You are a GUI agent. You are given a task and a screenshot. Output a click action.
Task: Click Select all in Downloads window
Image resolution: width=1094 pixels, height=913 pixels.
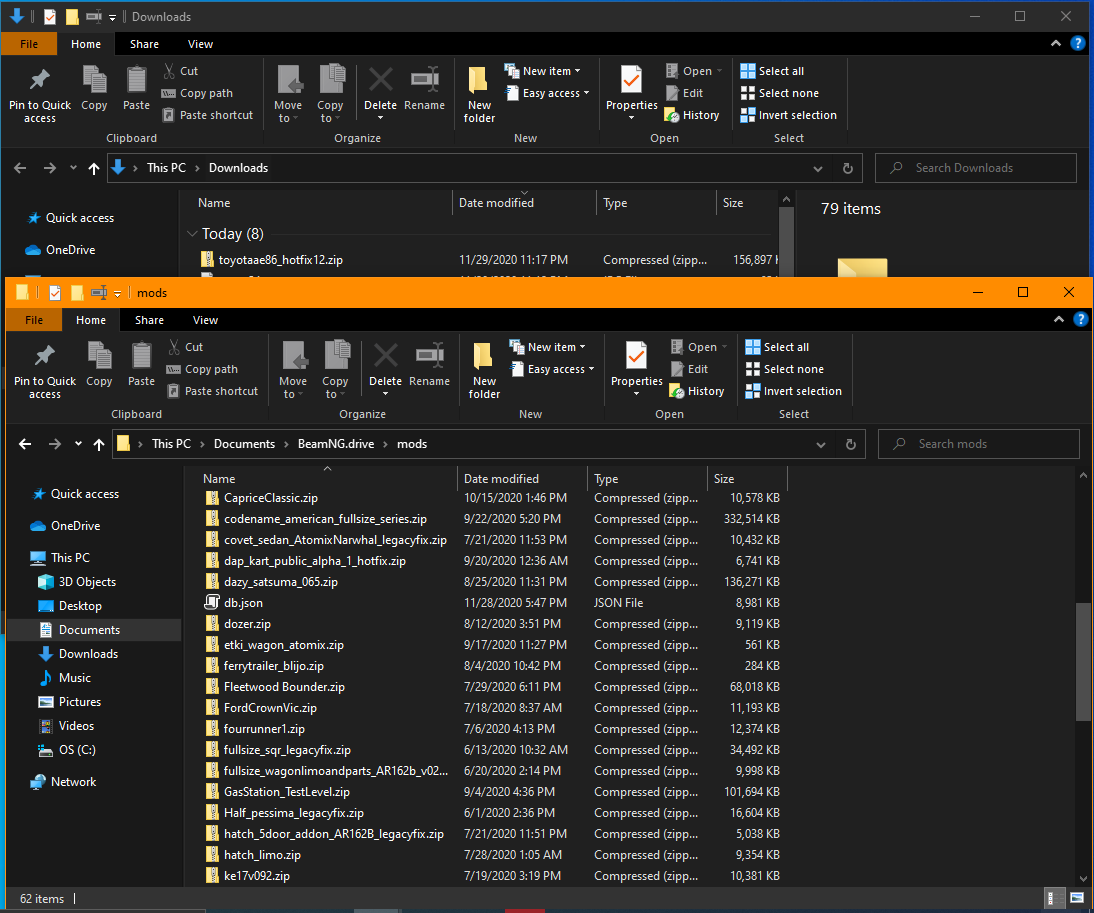(x=773, y=70)
